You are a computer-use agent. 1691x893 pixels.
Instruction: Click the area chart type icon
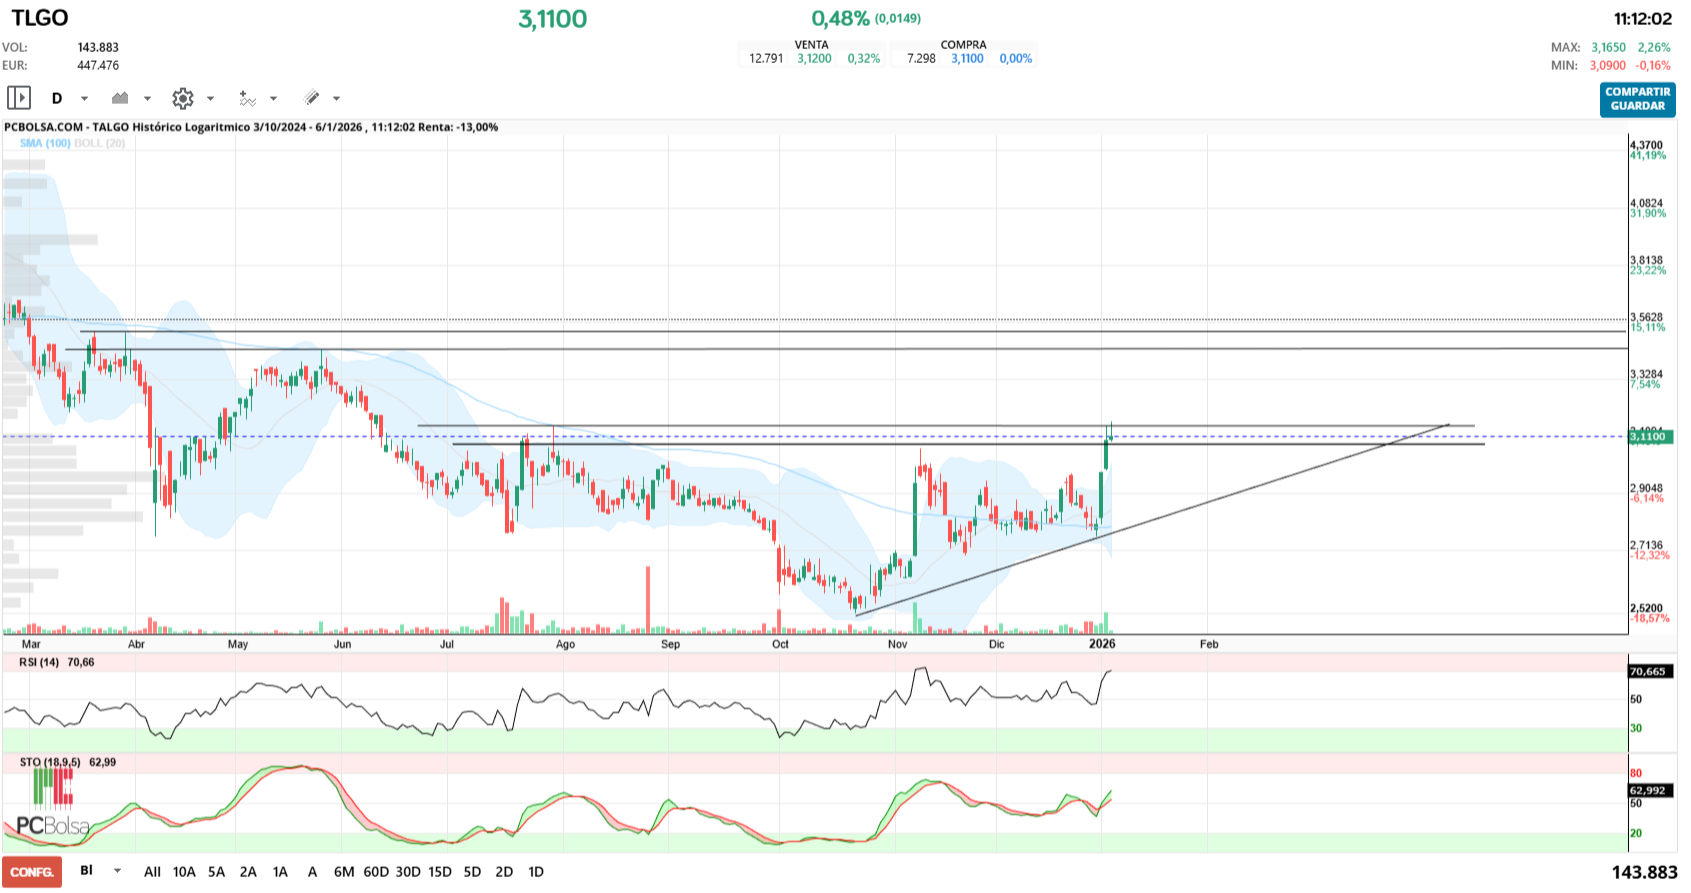(x=120, y=98)
